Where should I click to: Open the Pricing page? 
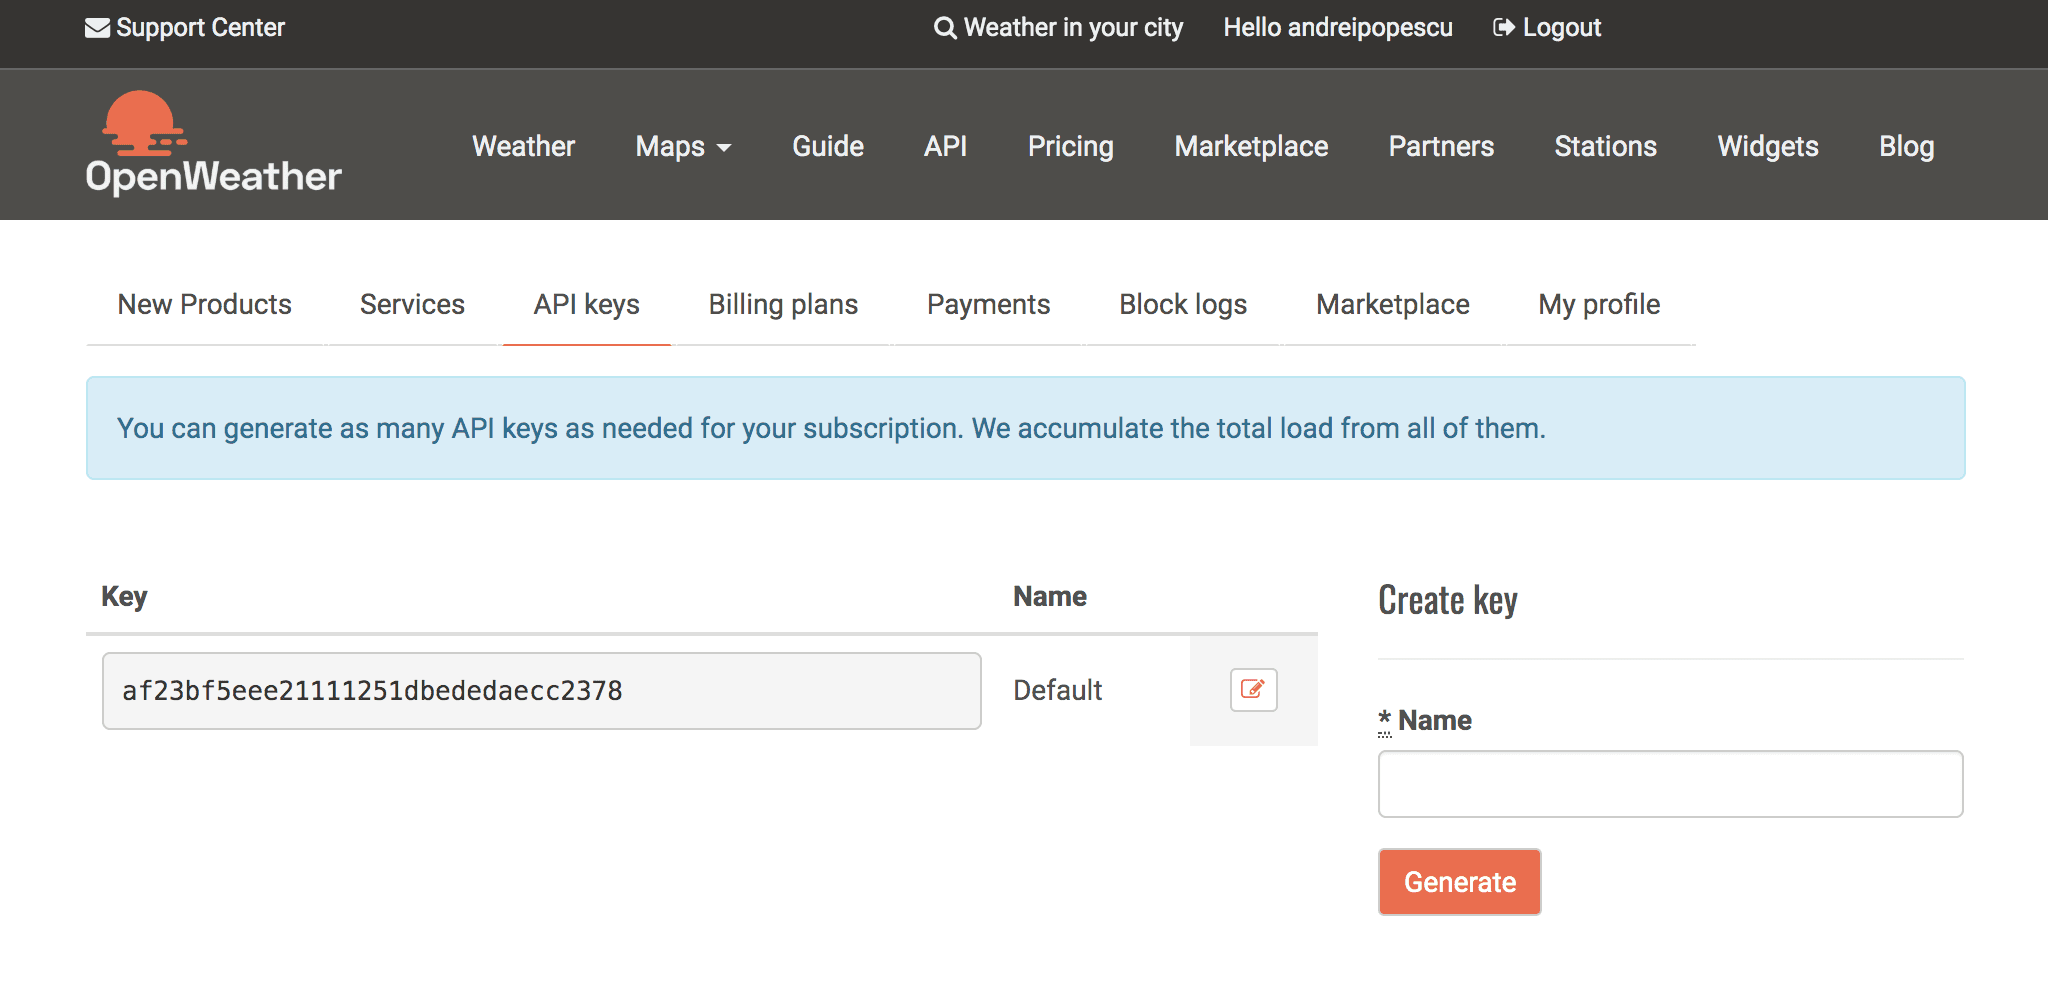pos(1071,146)
